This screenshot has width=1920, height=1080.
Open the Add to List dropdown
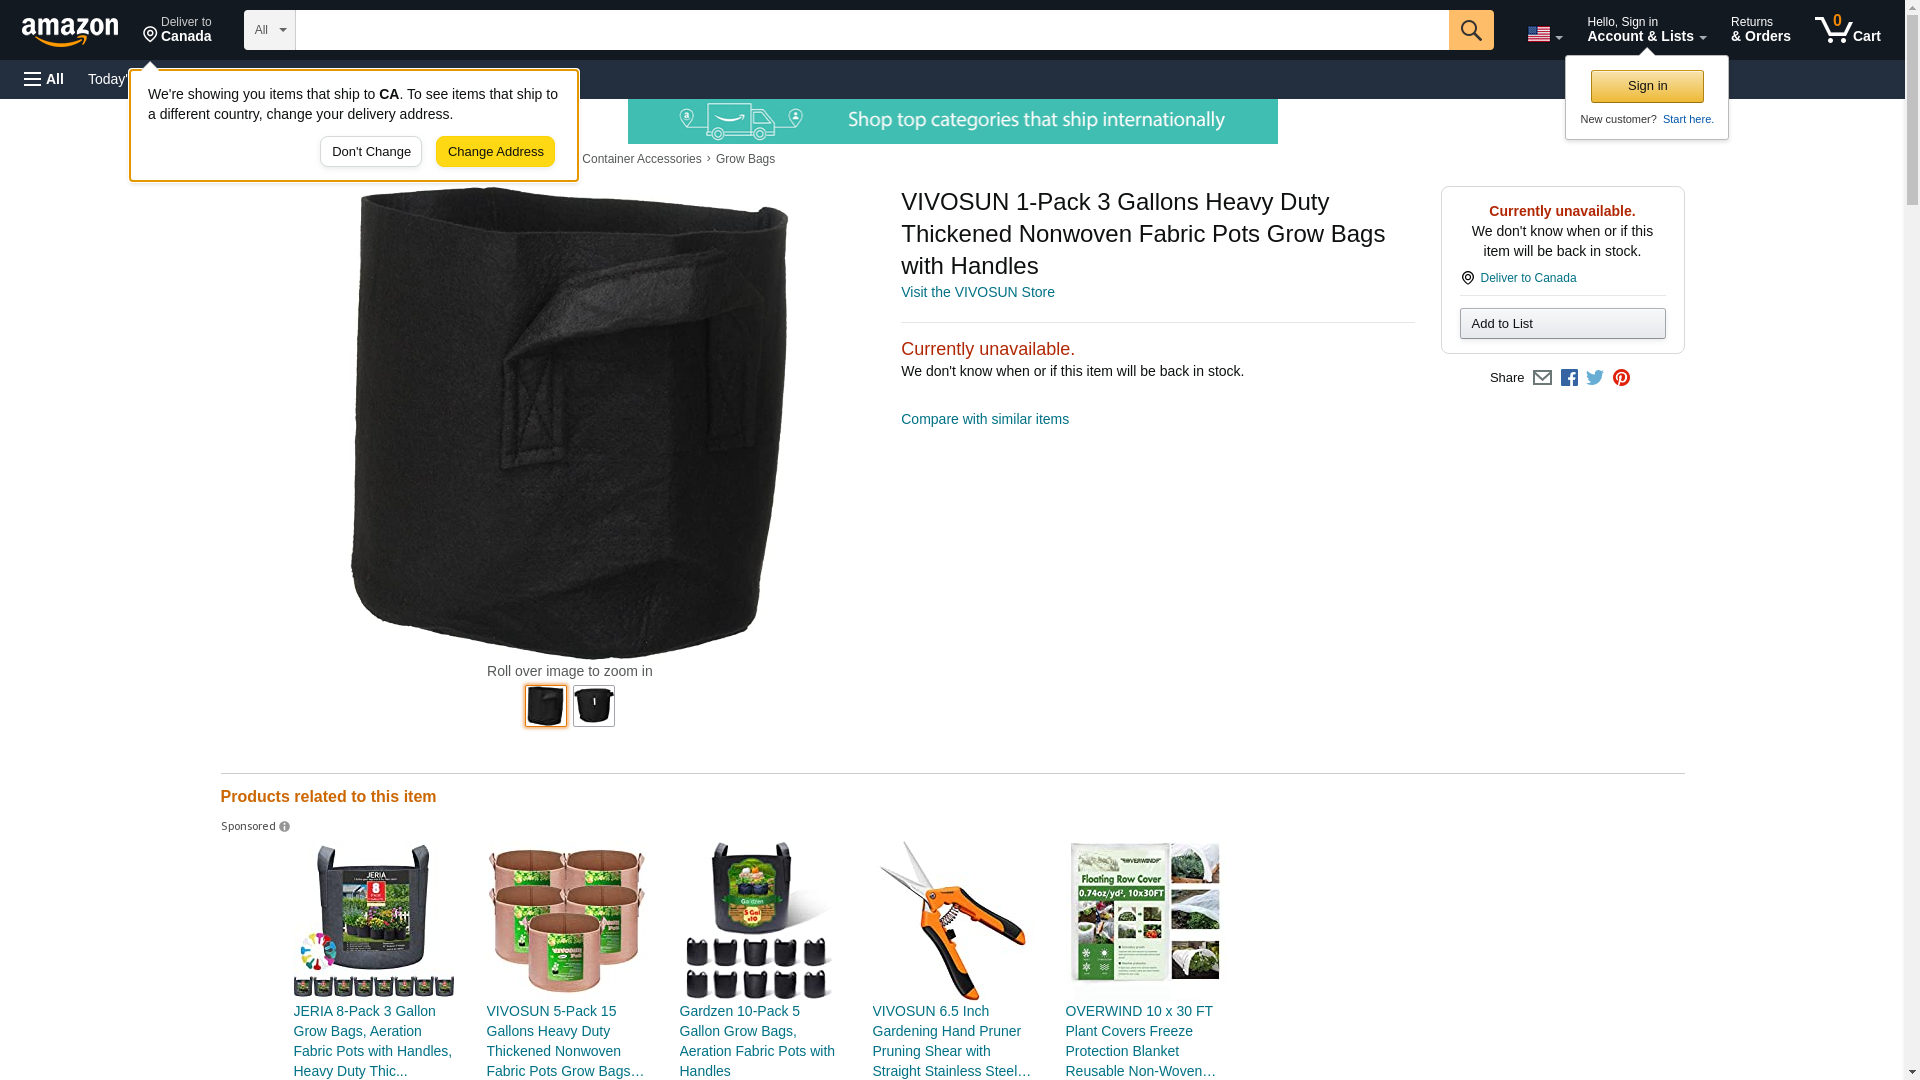click(1562, 324)
